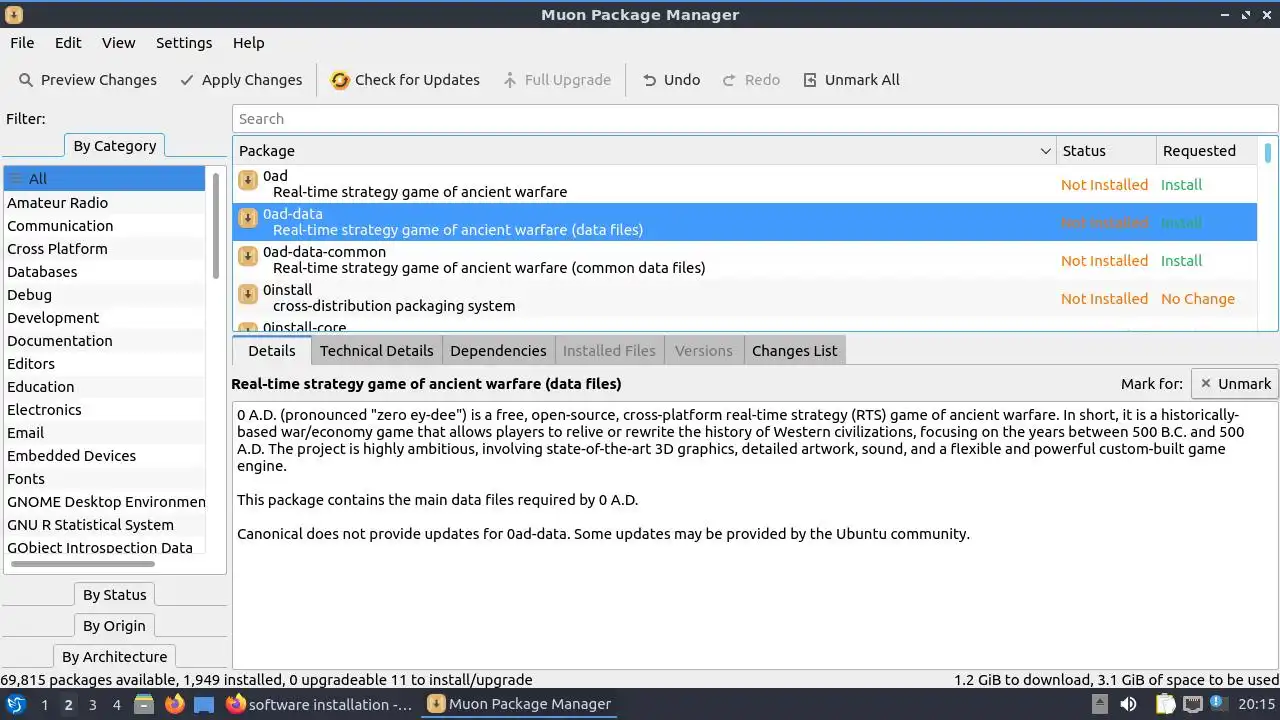Select the Education category
Viewport: 1280px width, 720px height.
[104, 387]
